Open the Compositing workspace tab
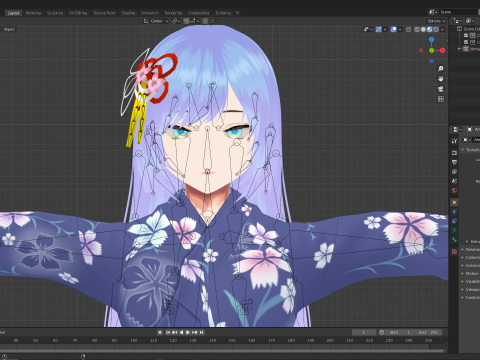The image size is (480, 360). (x=198, y=13)
